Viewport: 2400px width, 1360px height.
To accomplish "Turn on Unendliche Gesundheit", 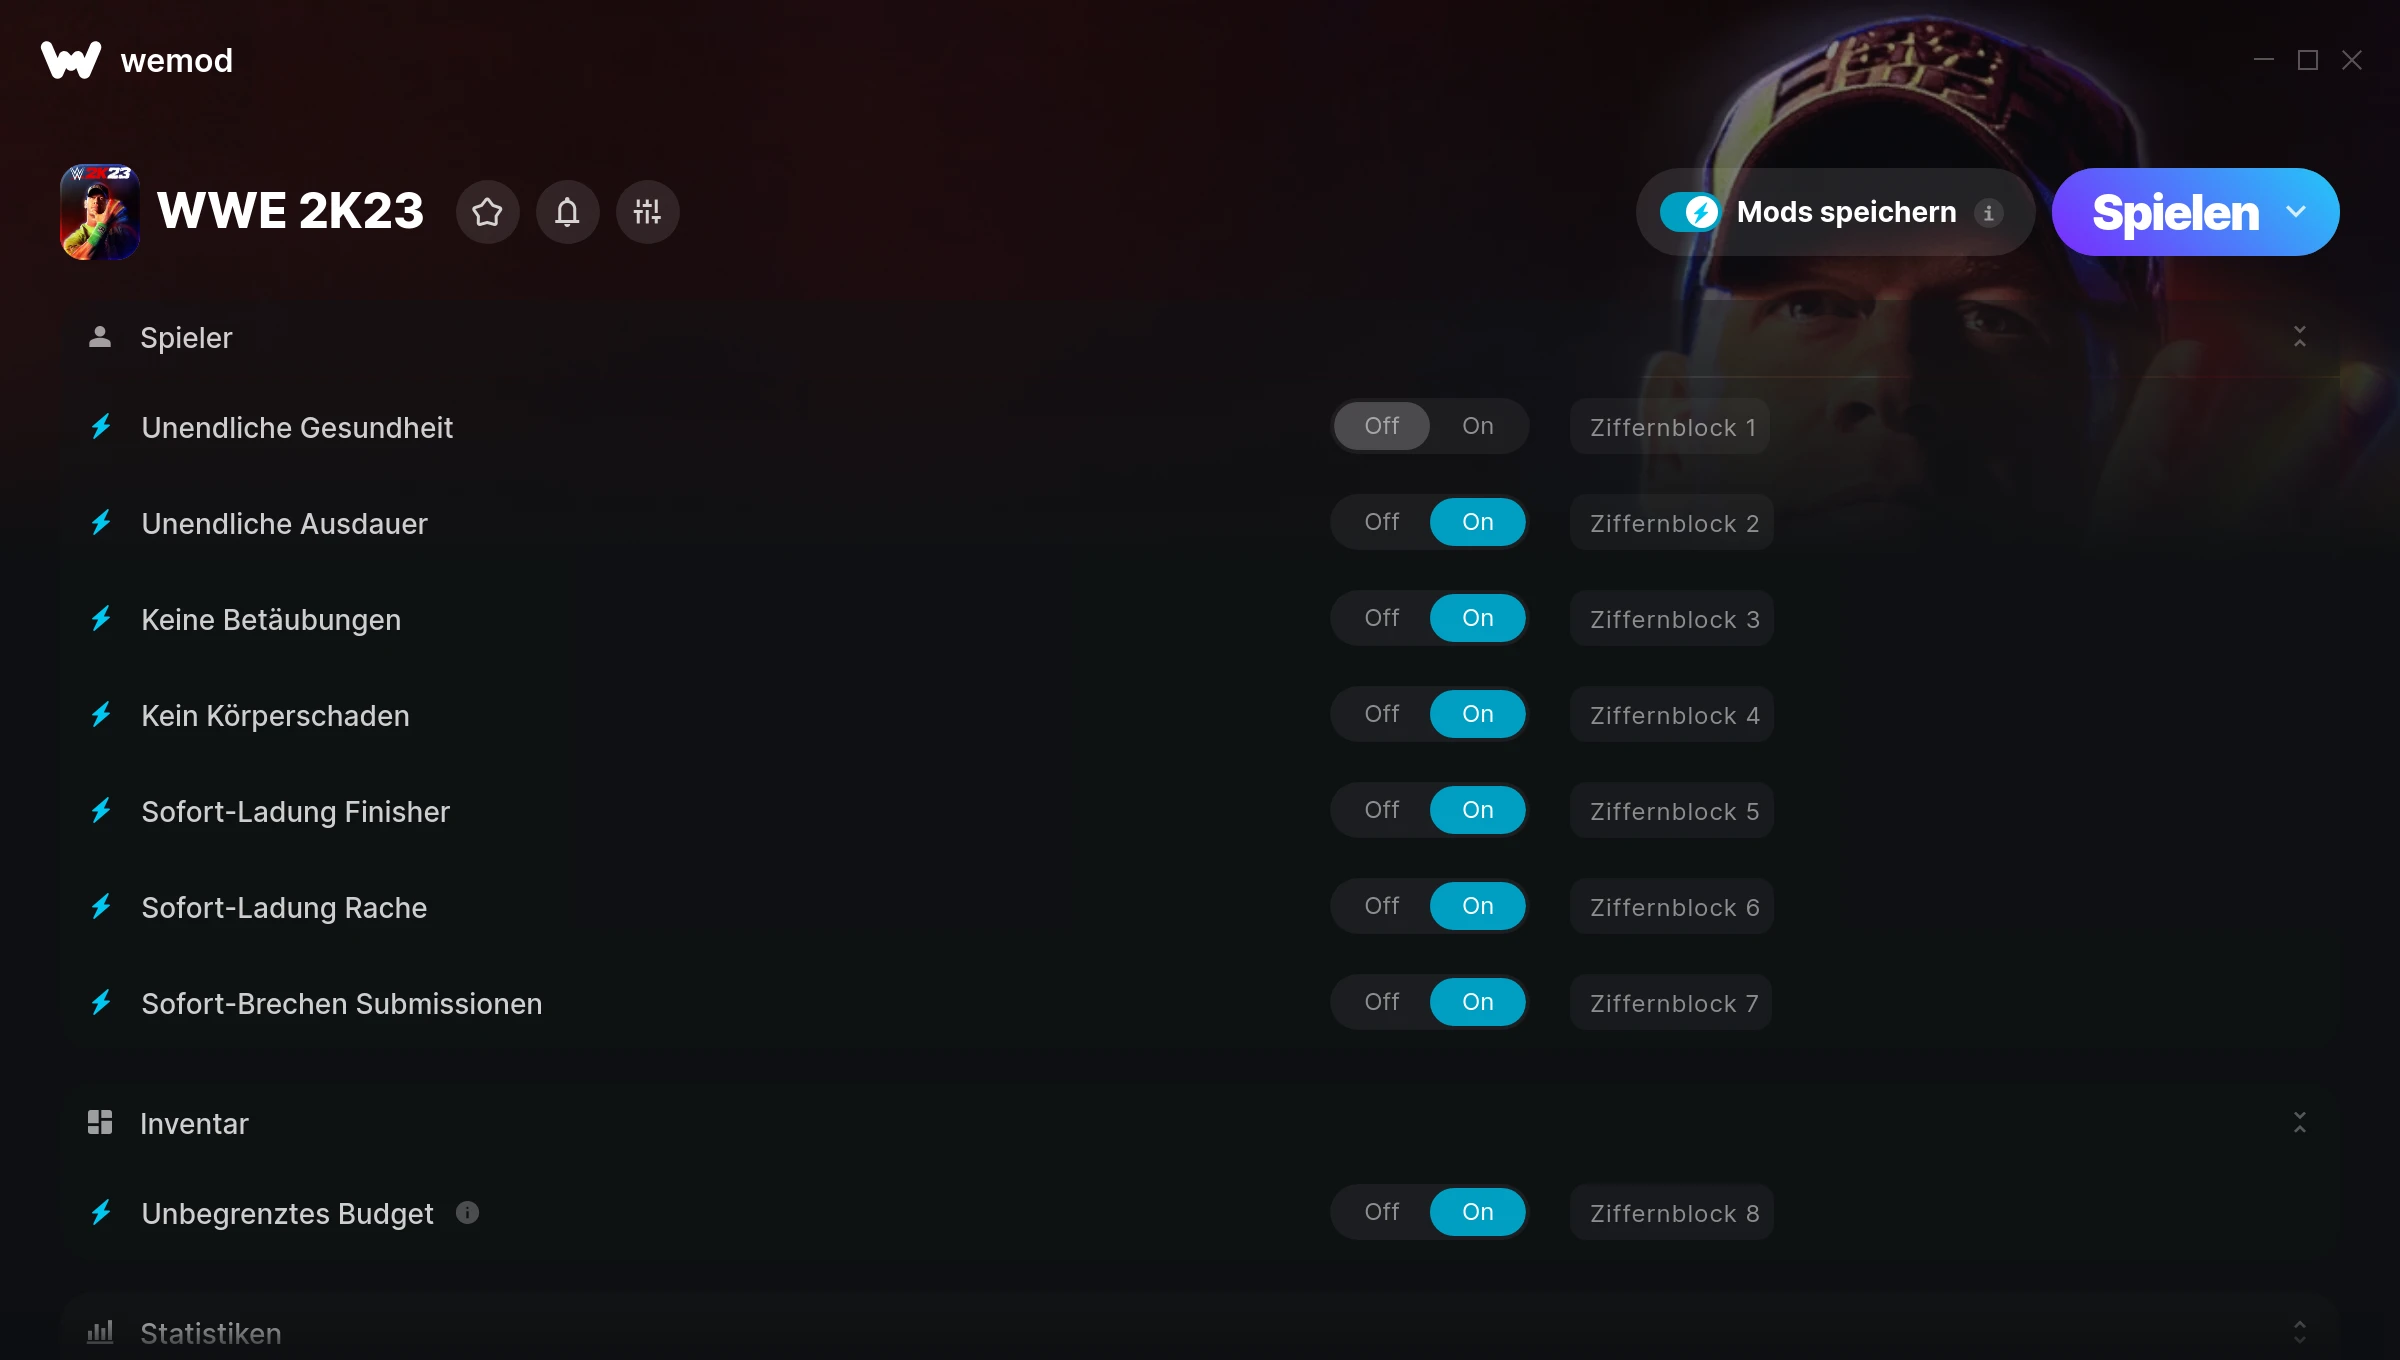I will pos(1477,426).
